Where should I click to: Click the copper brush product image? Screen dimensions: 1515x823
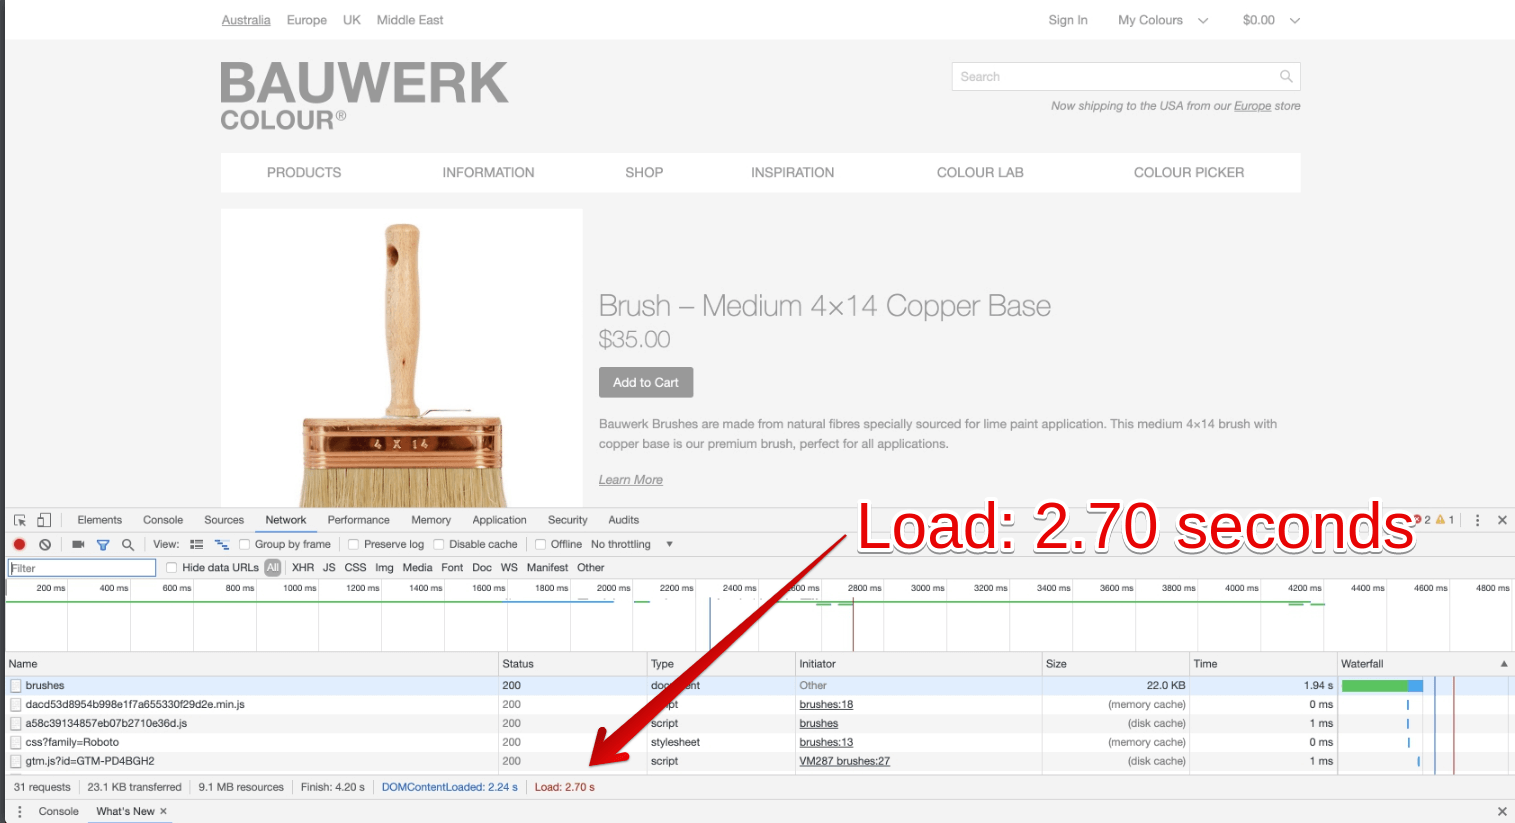click(401, 358)
